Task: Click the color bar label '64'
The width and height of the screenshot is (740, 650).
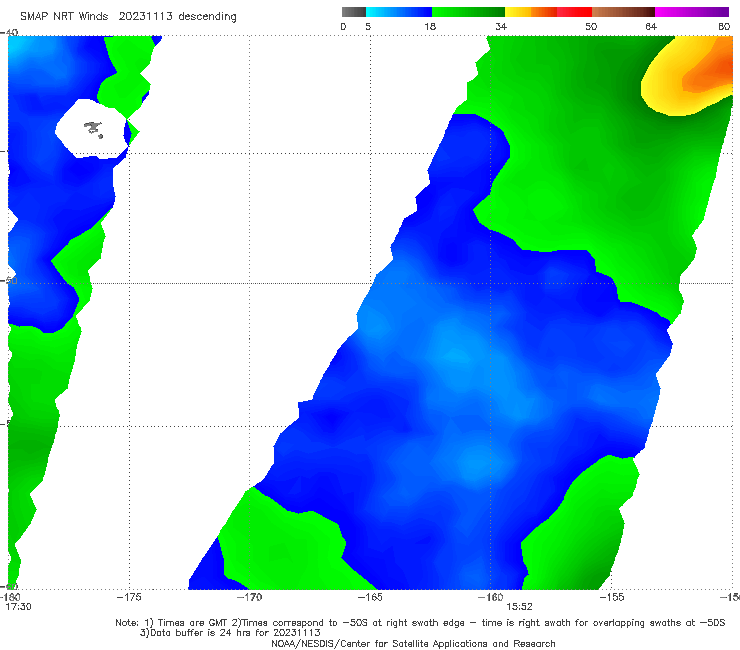Action: click(x=651, y=27)
